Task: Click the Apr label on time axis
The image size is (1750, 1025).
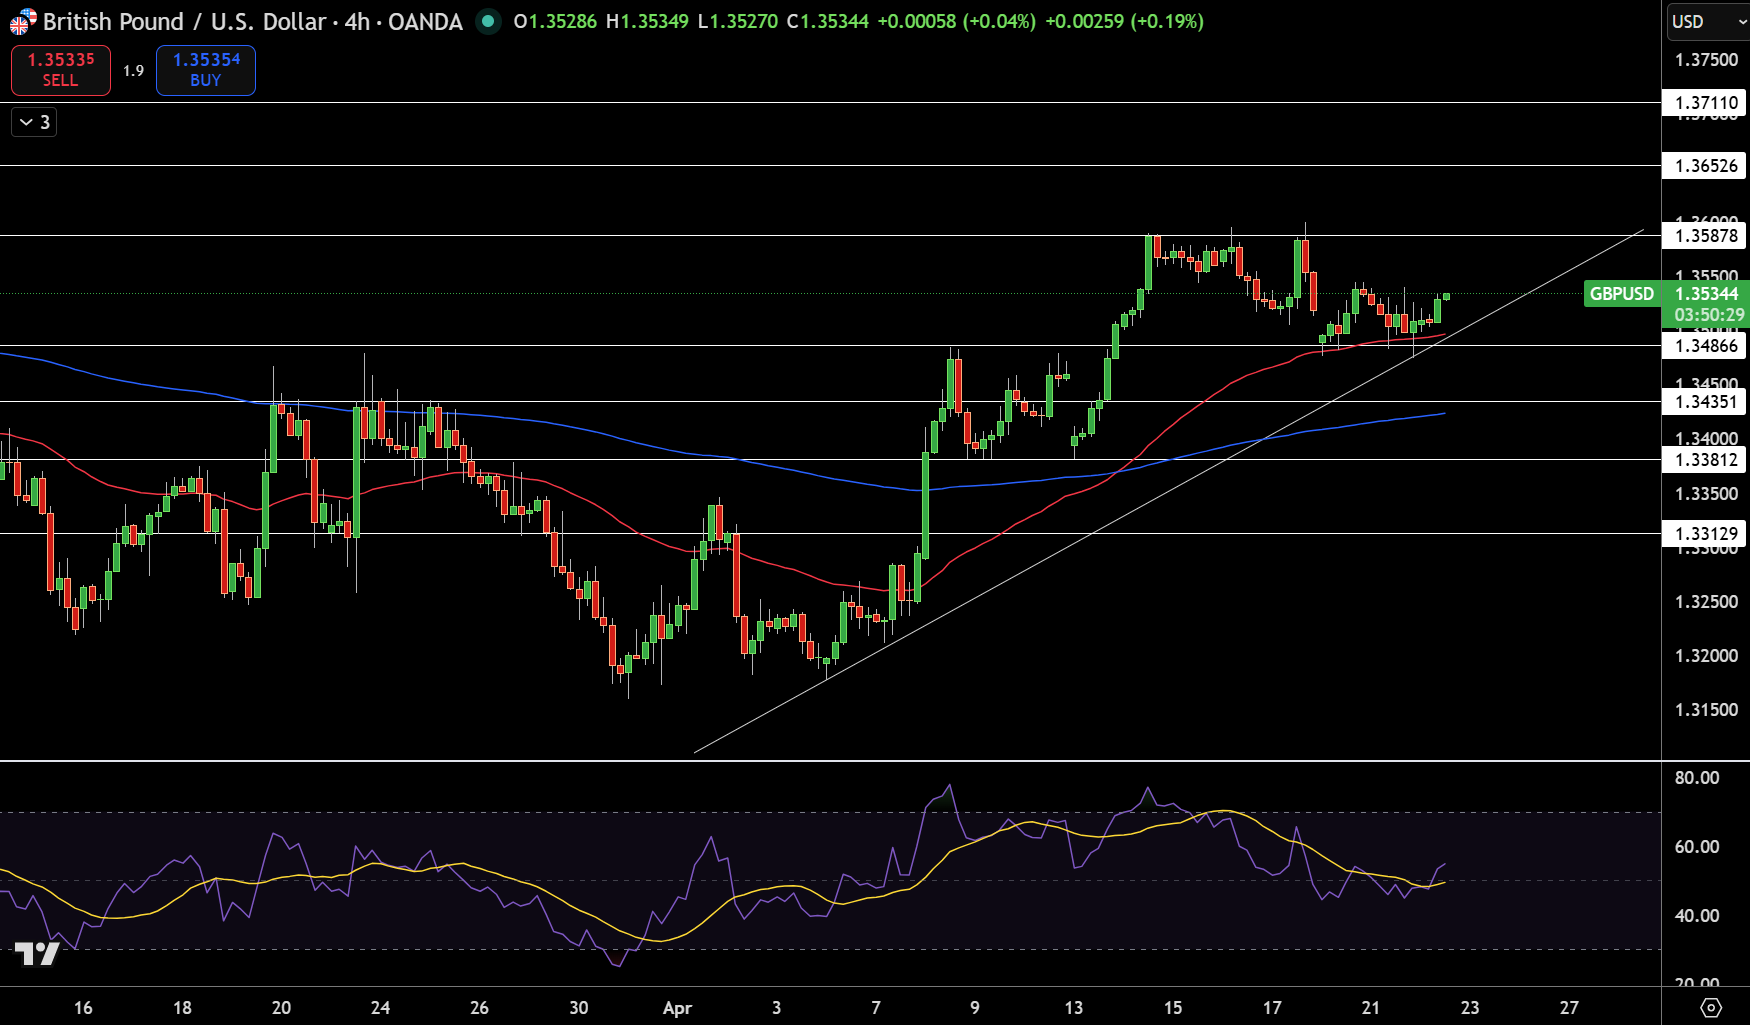Action: coord(677,1008)
